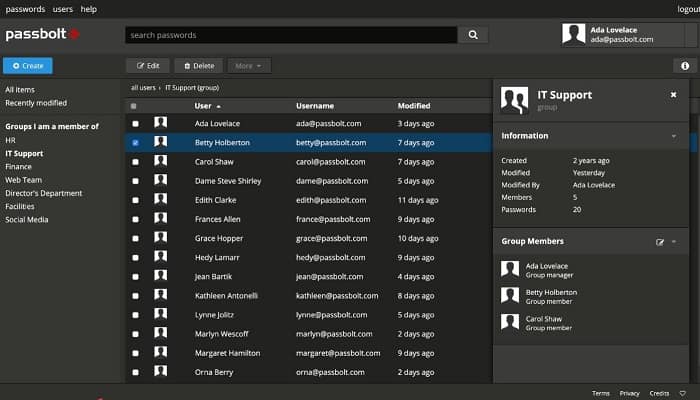Click Frances Allen's avatar in the table
The image size is (700, 400).
point(161,218)
